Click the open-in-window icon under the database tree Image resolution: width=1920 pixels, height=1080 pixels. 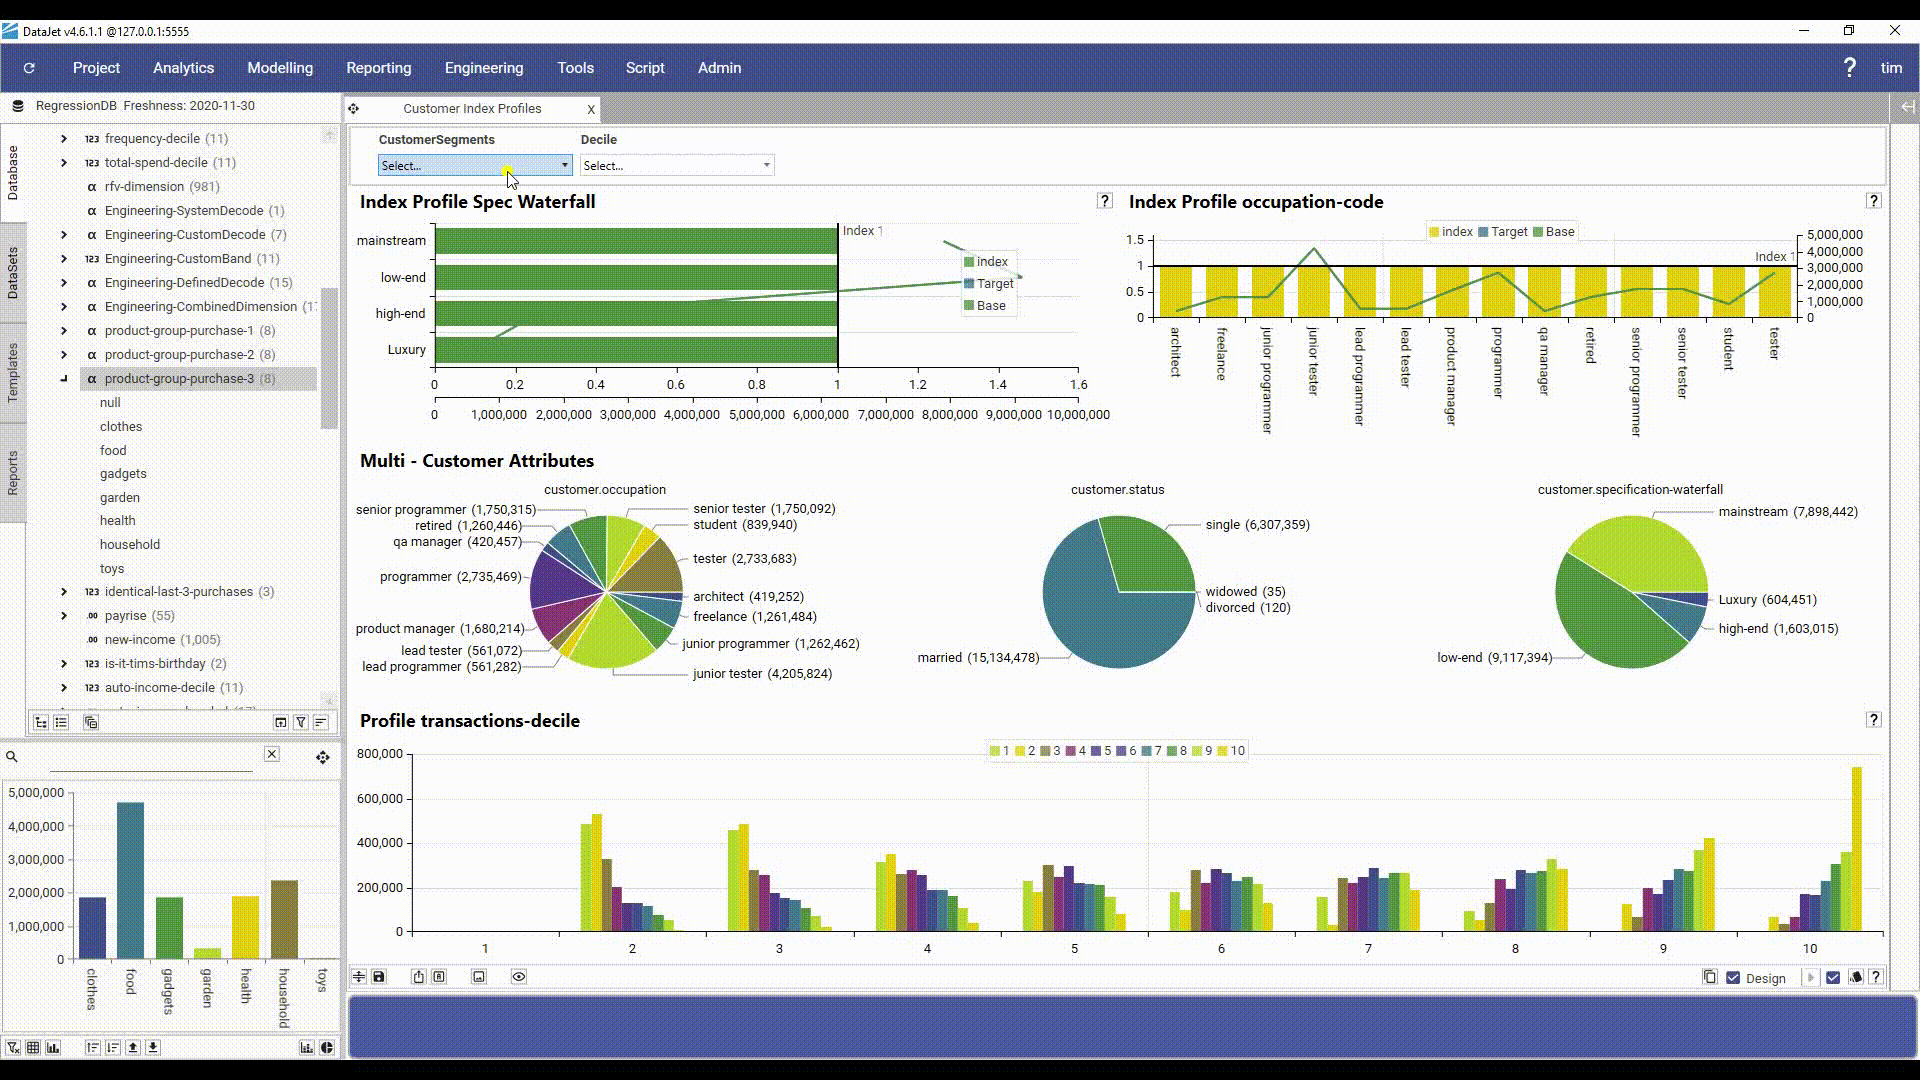pyautogui.click(x=281, y=722)
